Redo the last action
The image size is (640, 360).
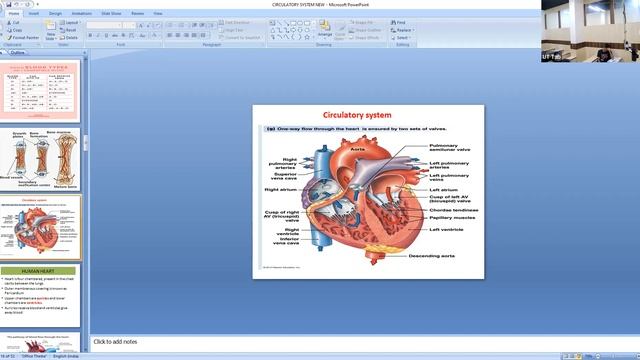pyautogui.click(x=27, y=4)
